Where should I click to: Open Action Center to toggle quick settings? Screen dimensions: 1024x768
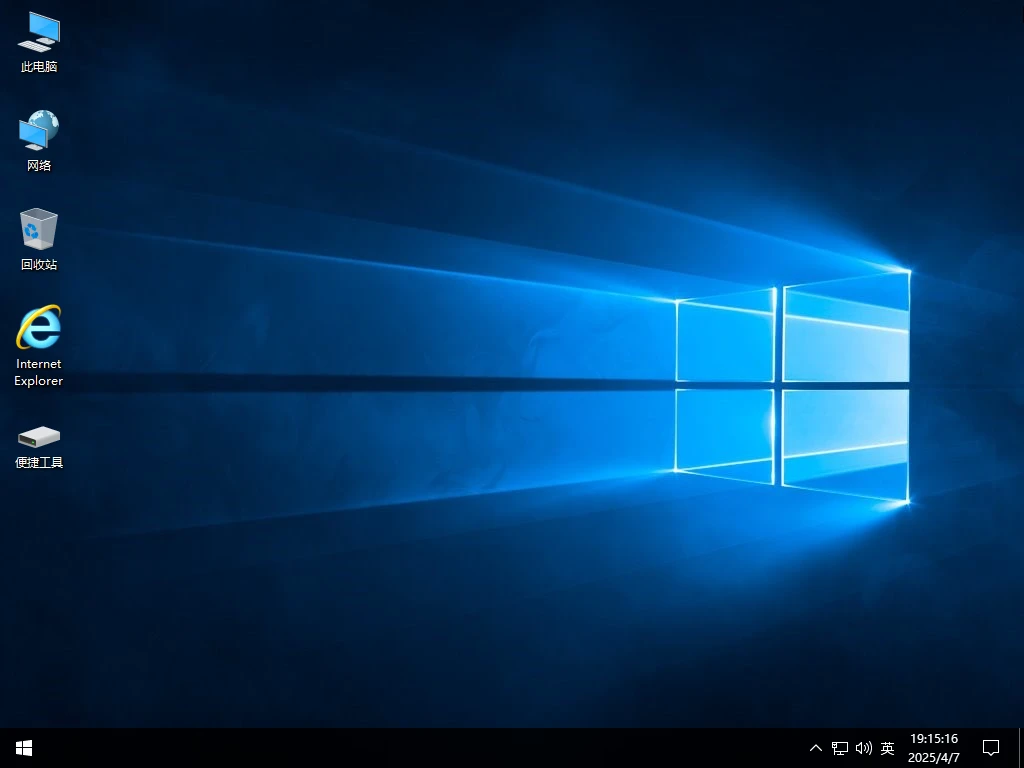point(991,747)
